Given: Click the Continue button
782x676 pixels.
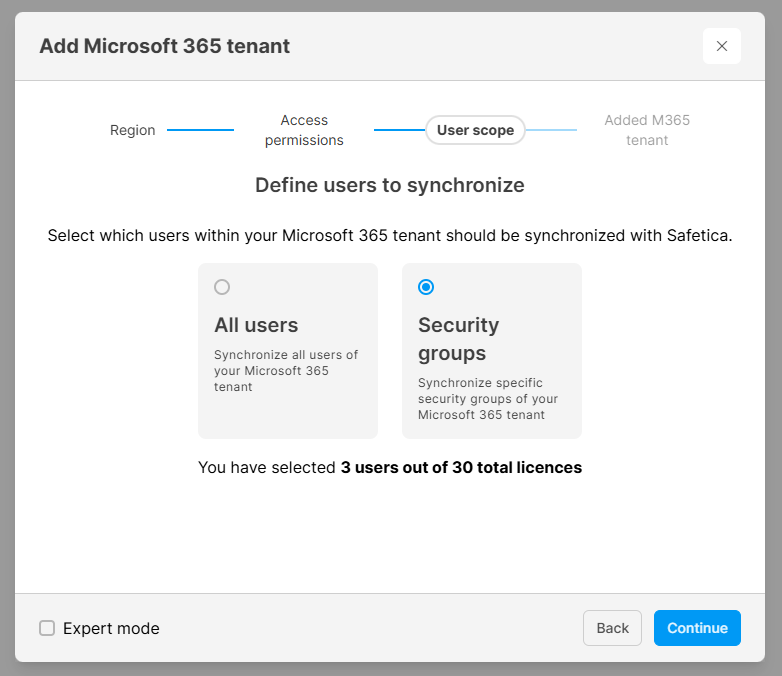Looking at the screenshot, I should point(697,628).
